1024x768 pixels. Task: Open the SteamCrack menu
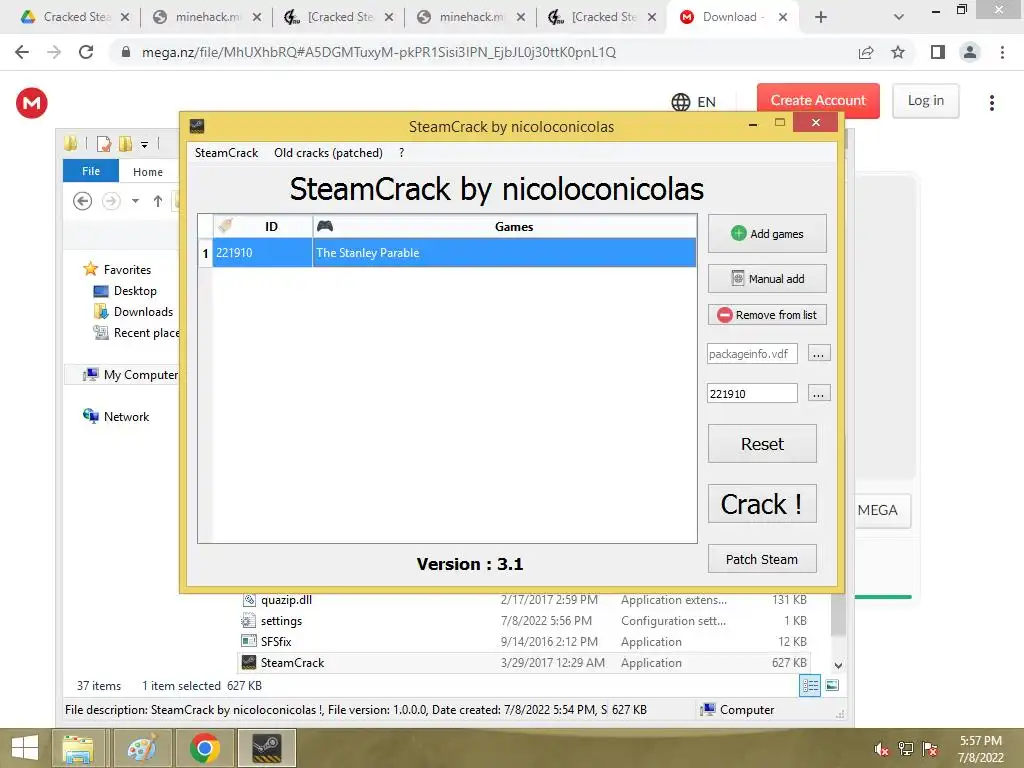coord(227,153)
